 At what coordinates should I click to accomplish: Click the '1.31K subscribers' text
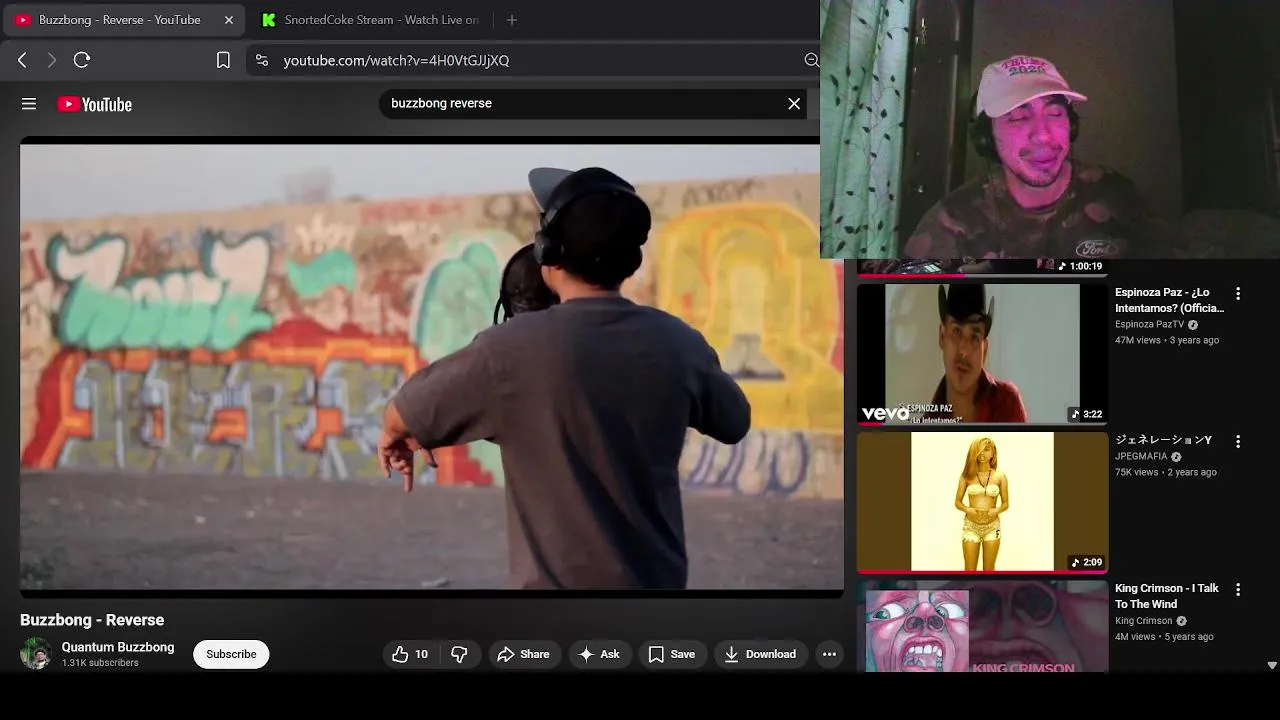click(100, 663)
